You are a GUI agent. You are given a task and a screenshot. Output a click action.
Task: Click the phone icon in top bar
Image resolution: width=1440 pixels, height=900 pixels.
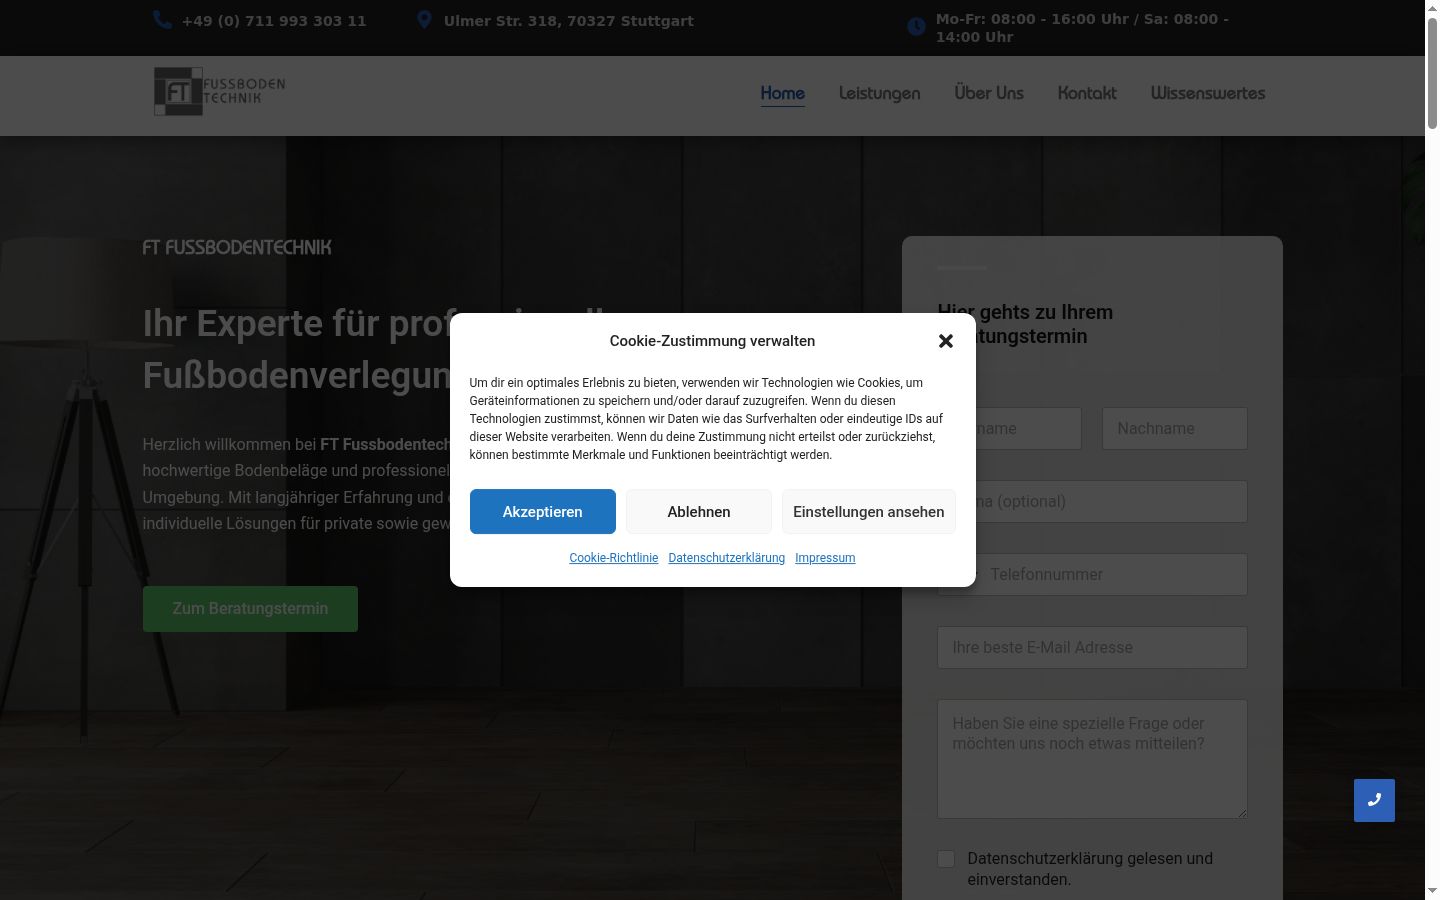pos(162,20)
